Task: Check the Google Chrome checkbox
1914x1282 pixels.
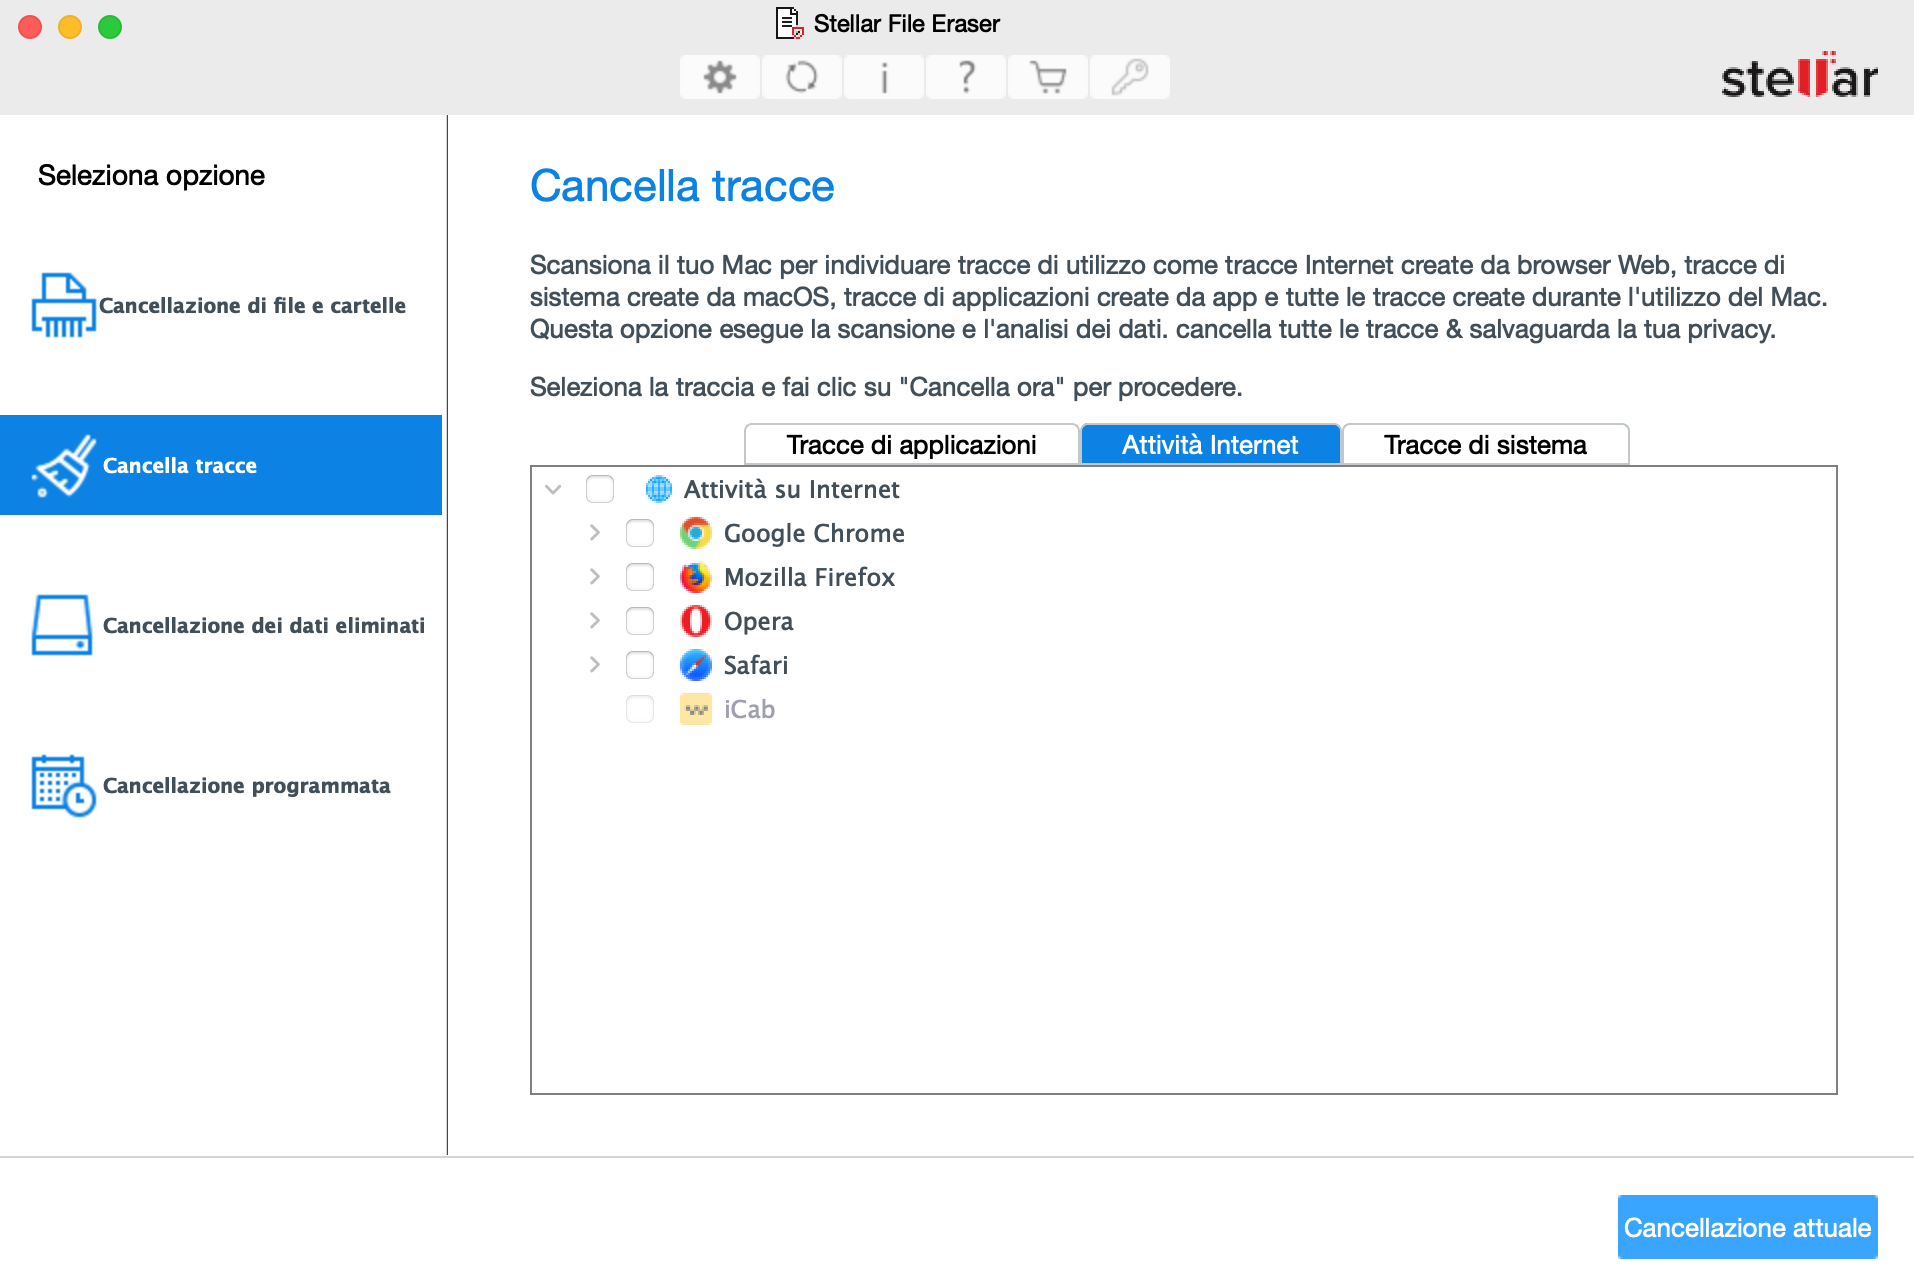Action: (640, 533)
